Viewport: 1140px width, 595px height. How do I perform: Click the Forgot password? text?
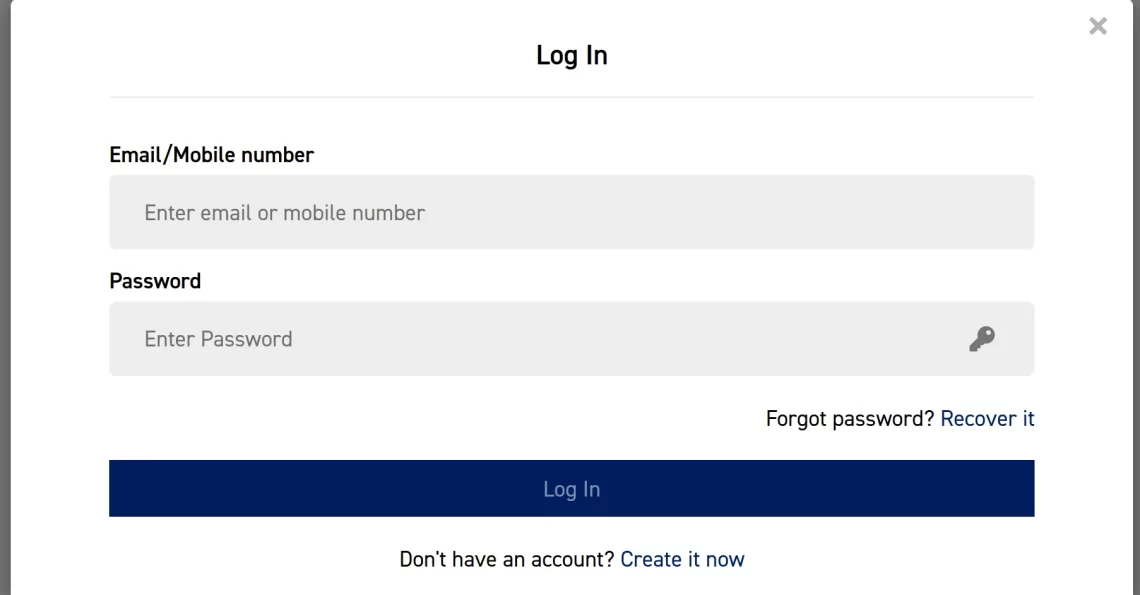[850, 419]
